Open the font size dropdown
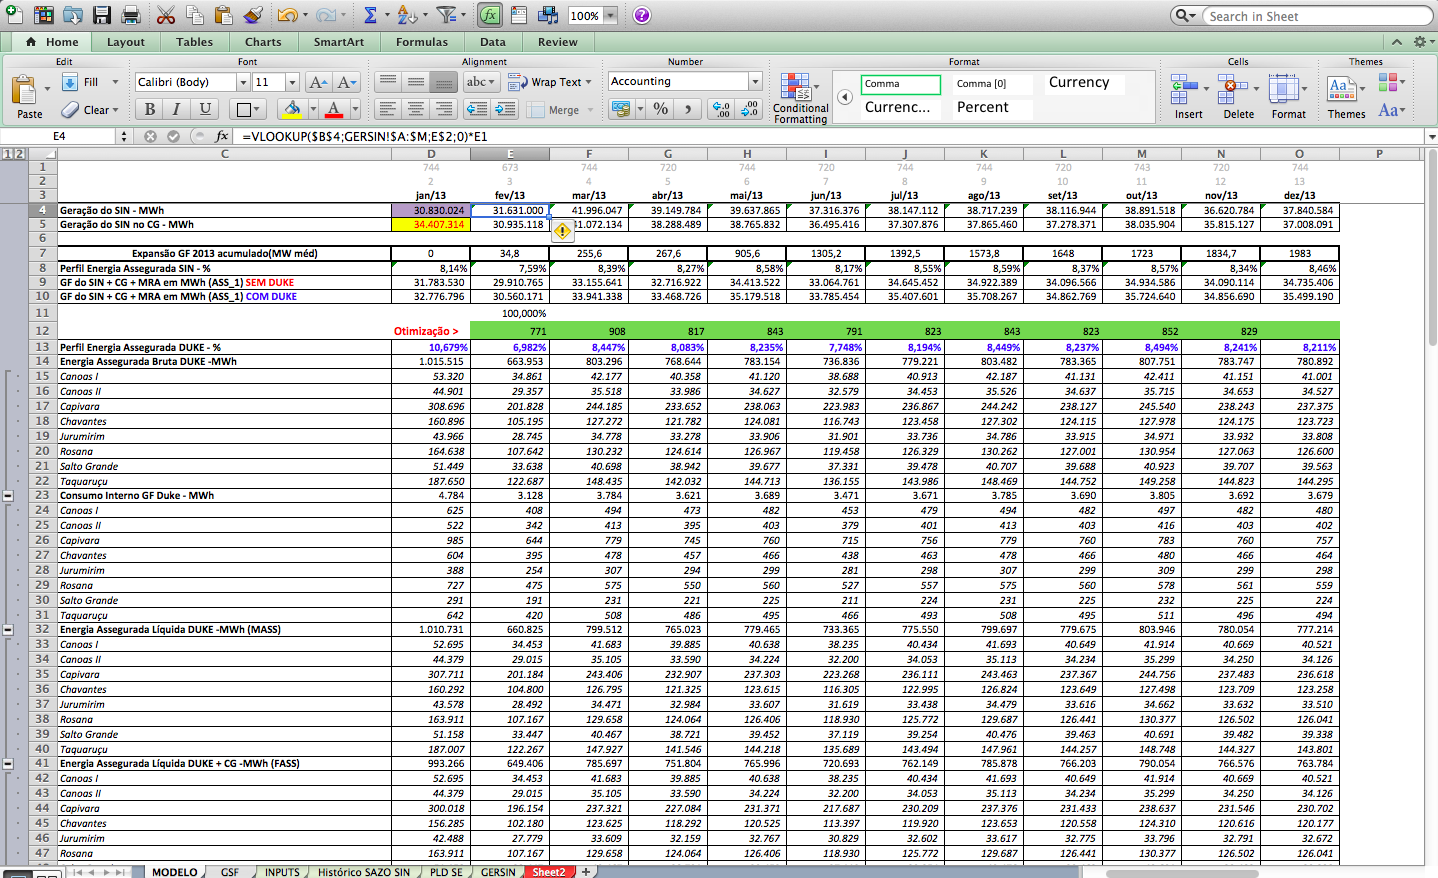1438x878 pixels. click(x=292, y=82)
